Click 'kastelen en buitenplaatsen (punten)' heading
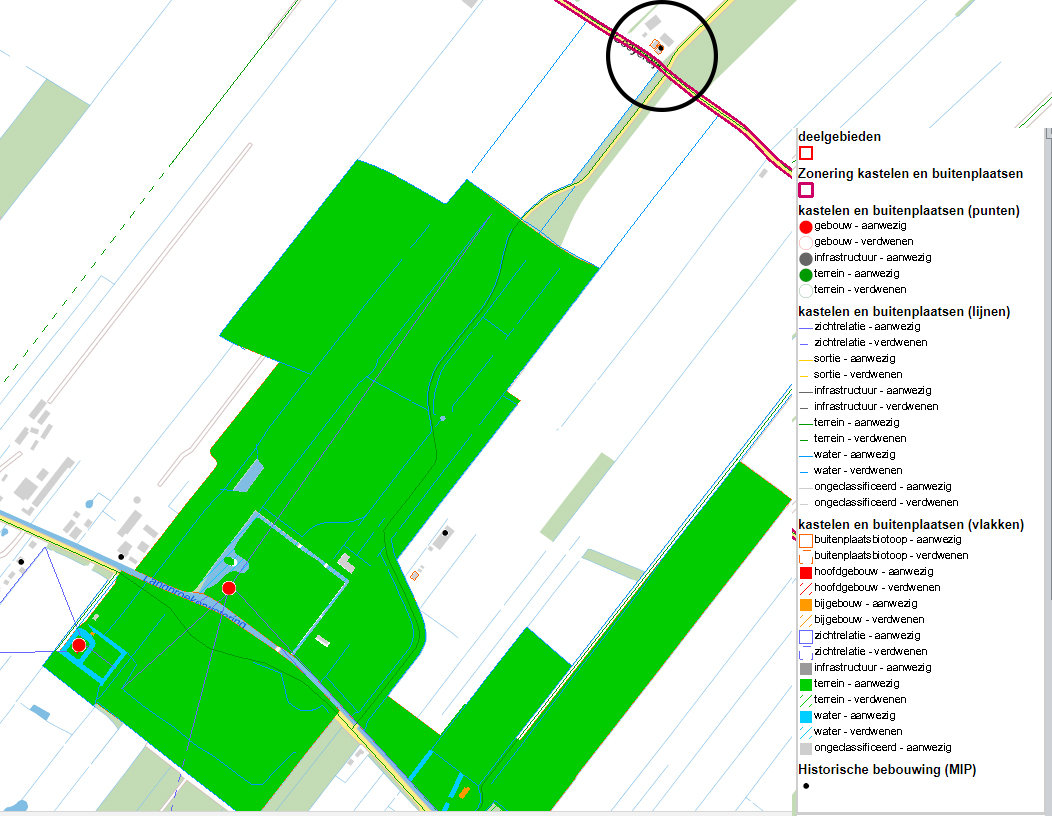Screen dimensions: 1052x816 click(908, 210)
